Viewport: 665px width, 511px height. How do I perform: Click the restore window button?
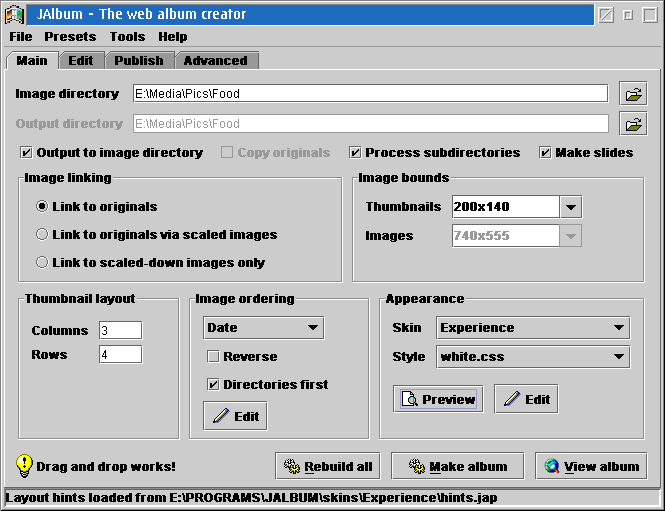628,15
